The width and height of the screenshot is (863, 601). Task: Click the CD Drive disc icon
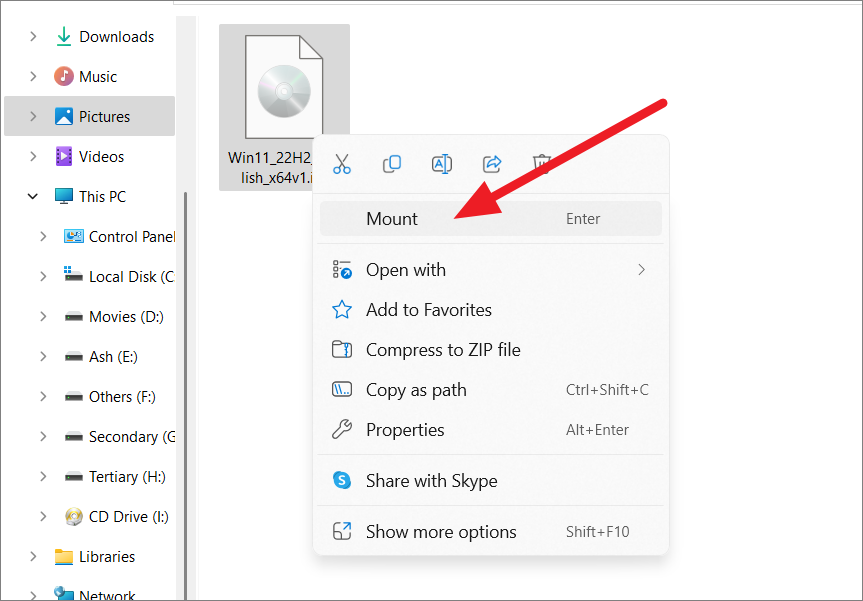[x=74, y=516]
